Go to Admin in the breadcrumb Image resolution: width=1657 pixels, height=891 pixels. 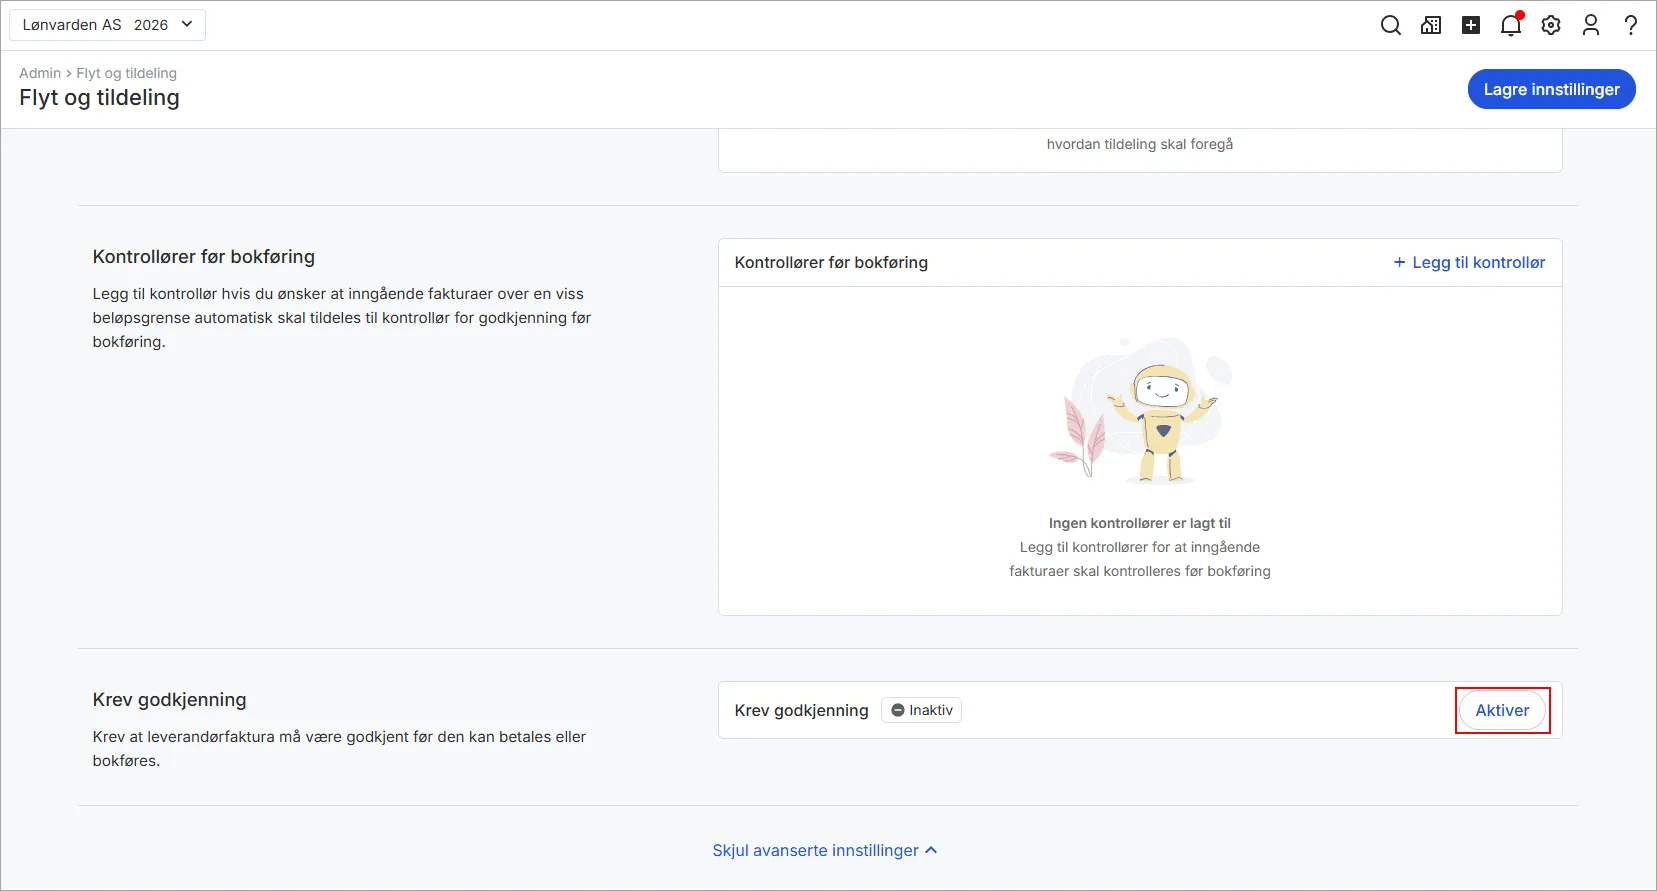(40, 73)
